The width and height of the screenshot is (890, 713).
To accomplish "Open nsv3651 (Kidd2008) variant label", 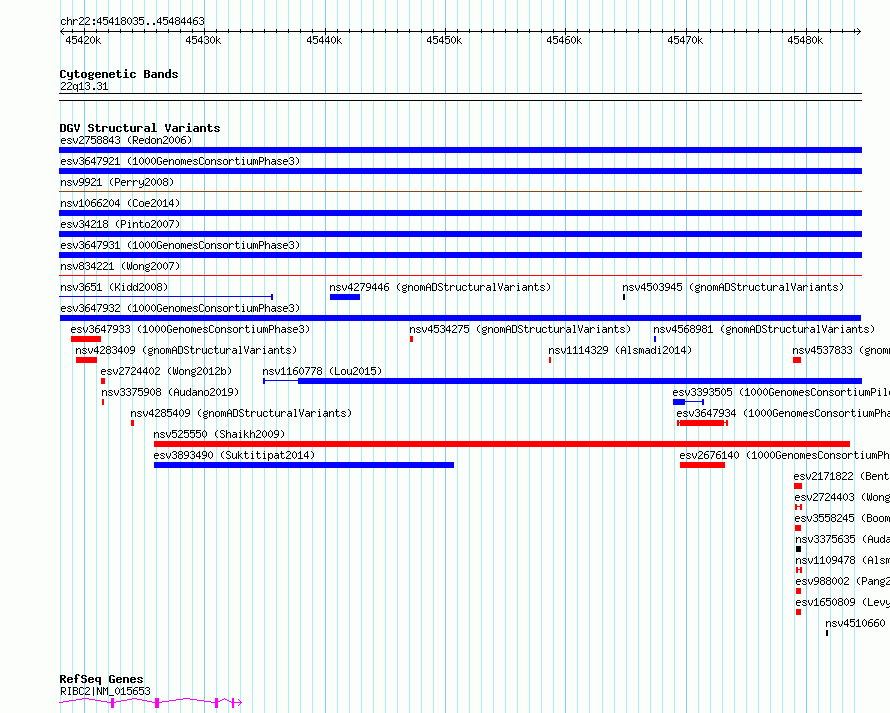I will pos(114,287).
